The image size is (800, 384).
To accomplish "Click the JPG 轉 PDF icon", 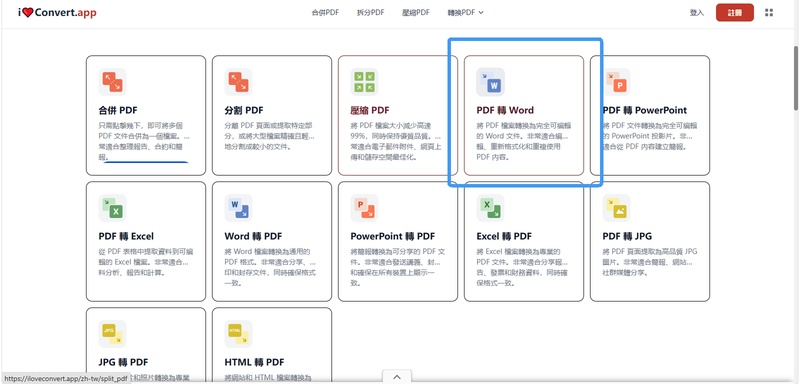I will pos(112,334).
